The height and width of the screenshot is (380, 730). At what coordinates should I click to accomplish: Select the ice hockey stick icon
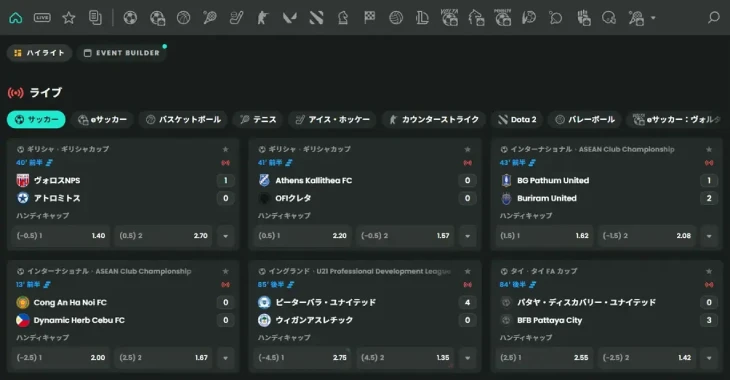tap(237, 18)
